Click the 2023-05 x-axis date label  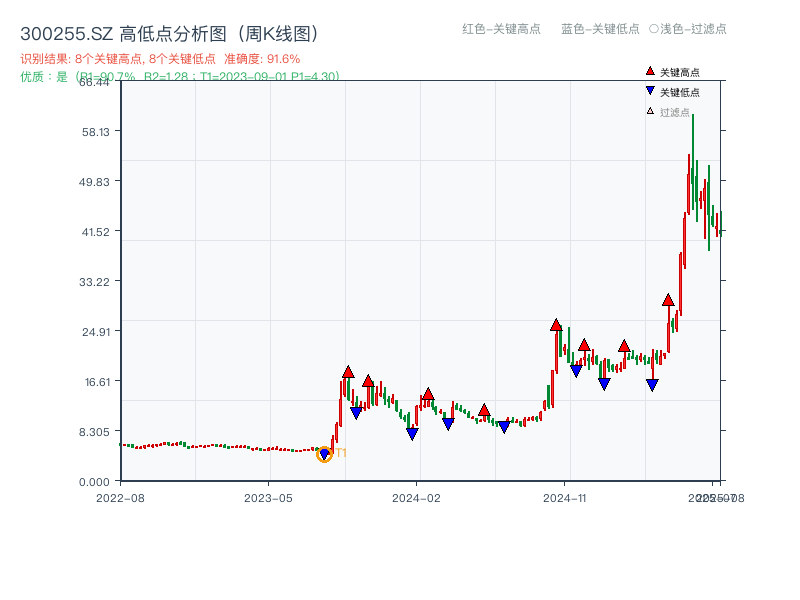(268, 498)
